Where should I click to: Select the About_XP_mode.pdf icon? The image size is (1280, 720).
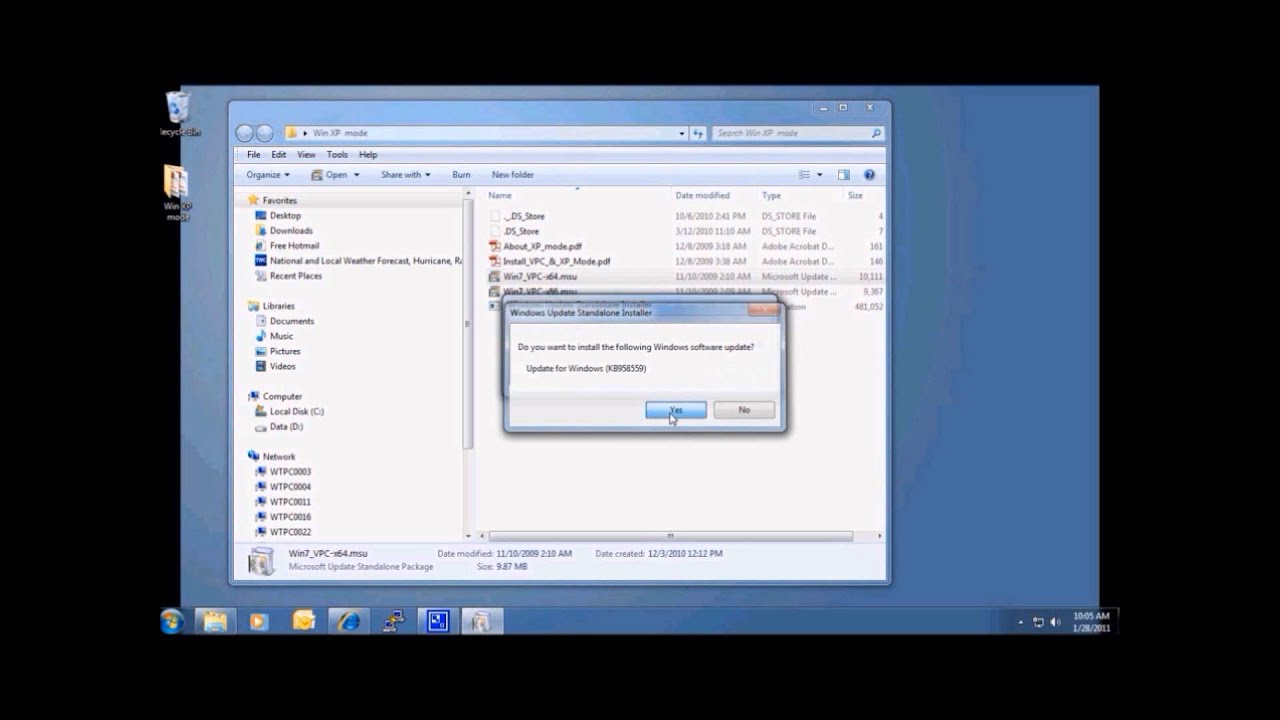tap(495, 246)
